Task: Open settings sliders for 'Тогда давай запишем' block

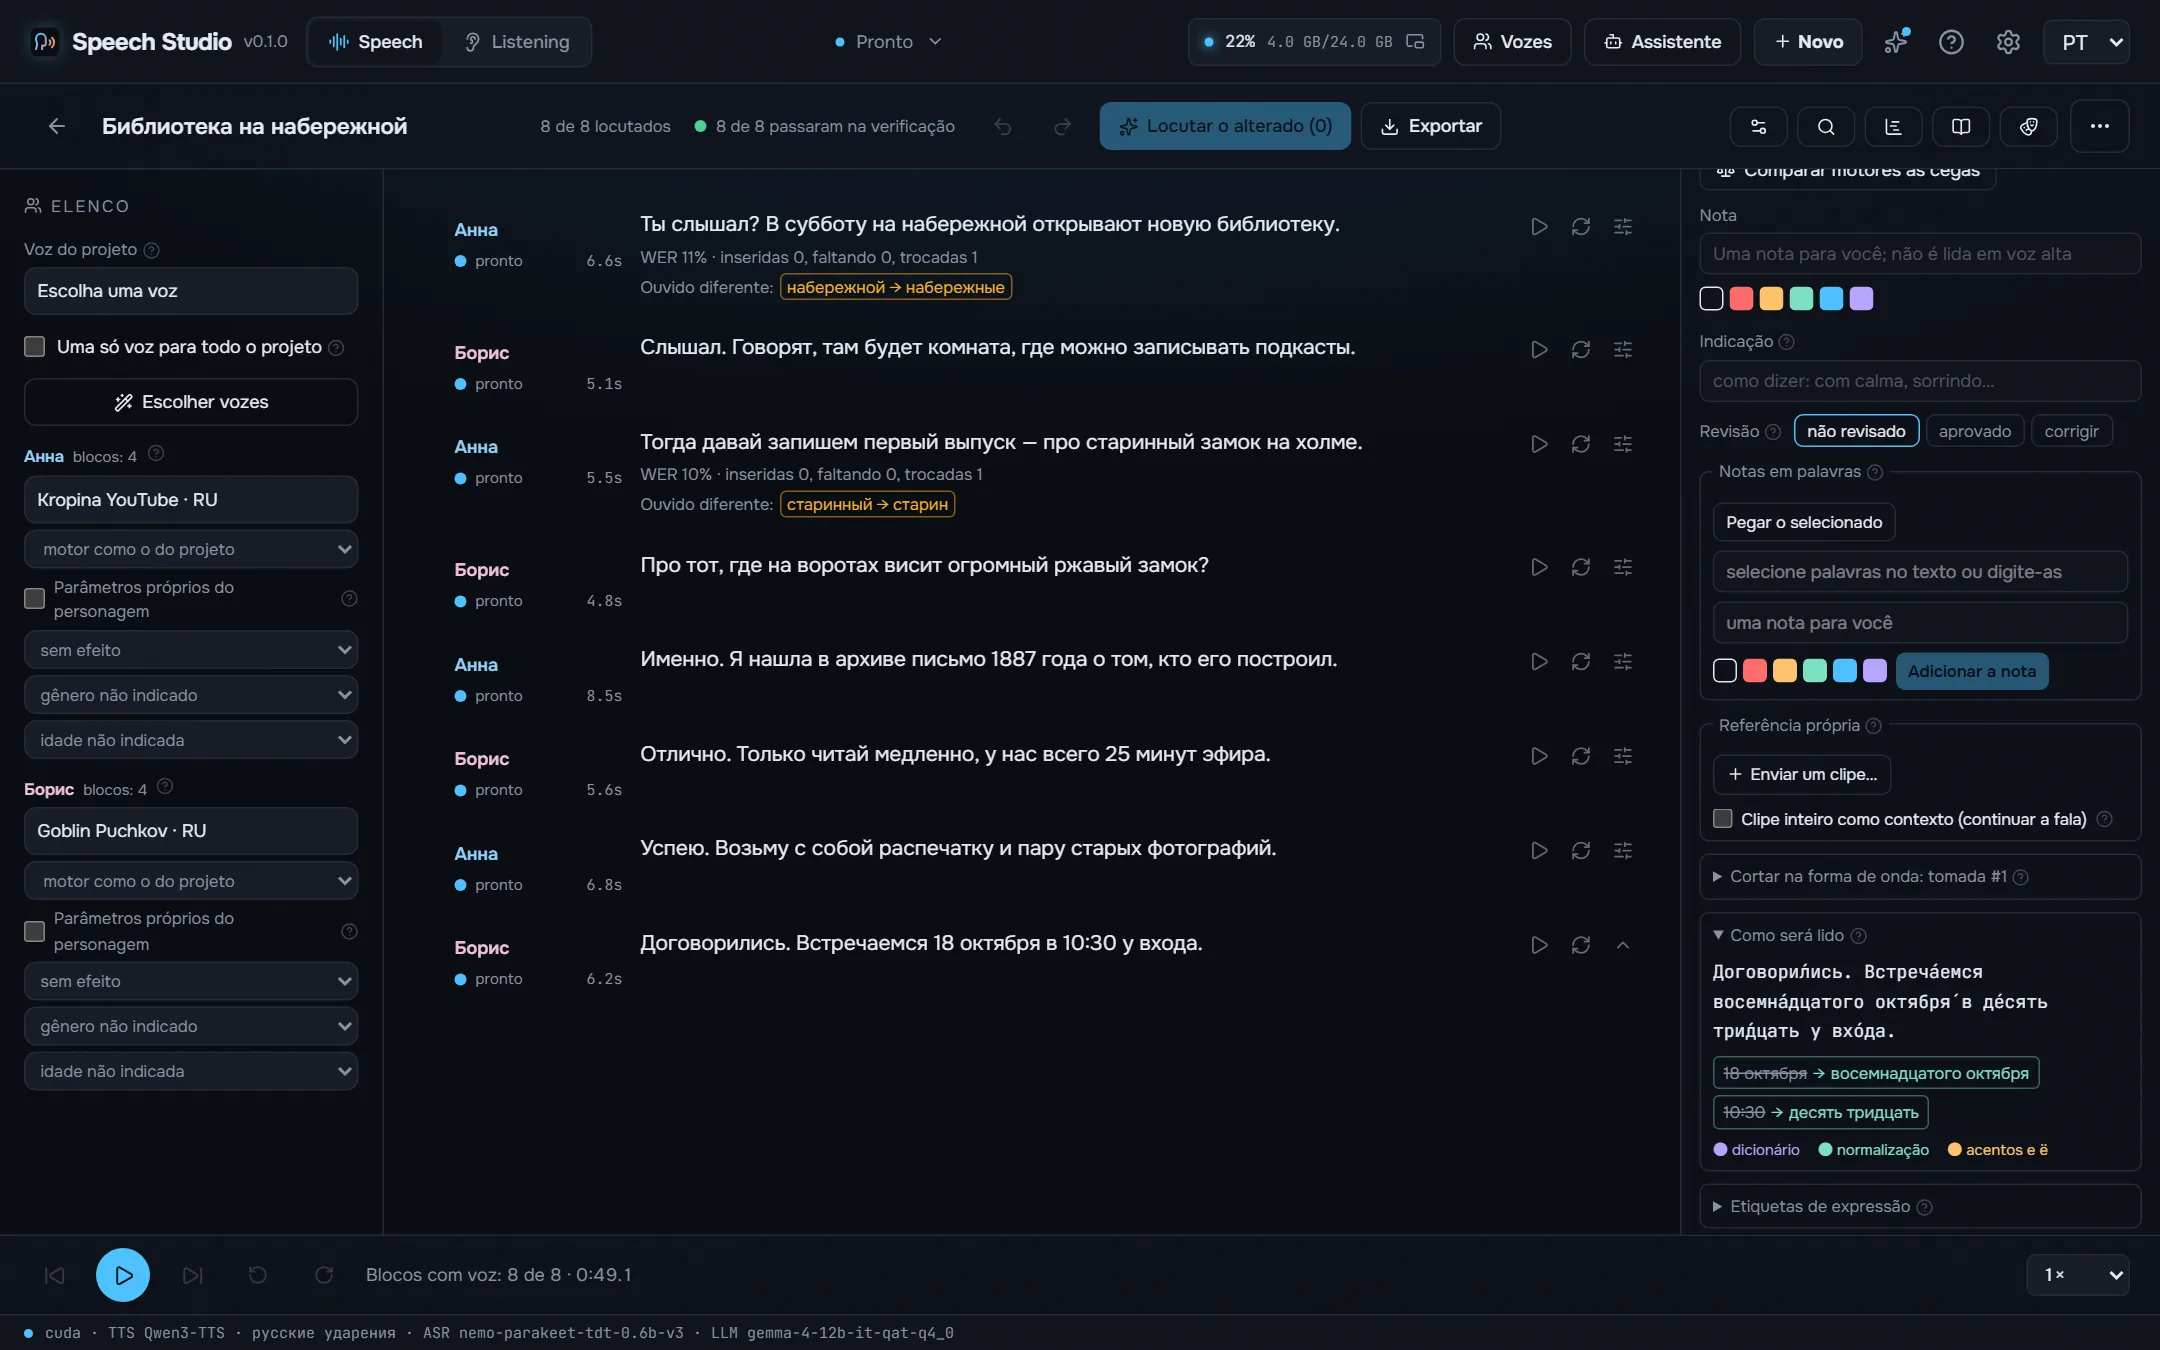Action: (x=1623, y=444)
